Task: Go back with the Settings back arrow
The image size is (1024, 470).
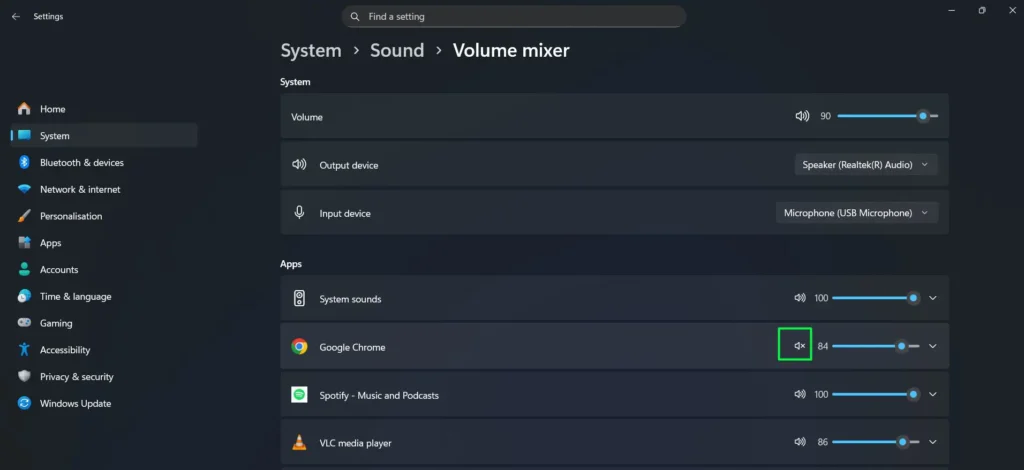Action: pyautogui.click(x=16, y=16)
